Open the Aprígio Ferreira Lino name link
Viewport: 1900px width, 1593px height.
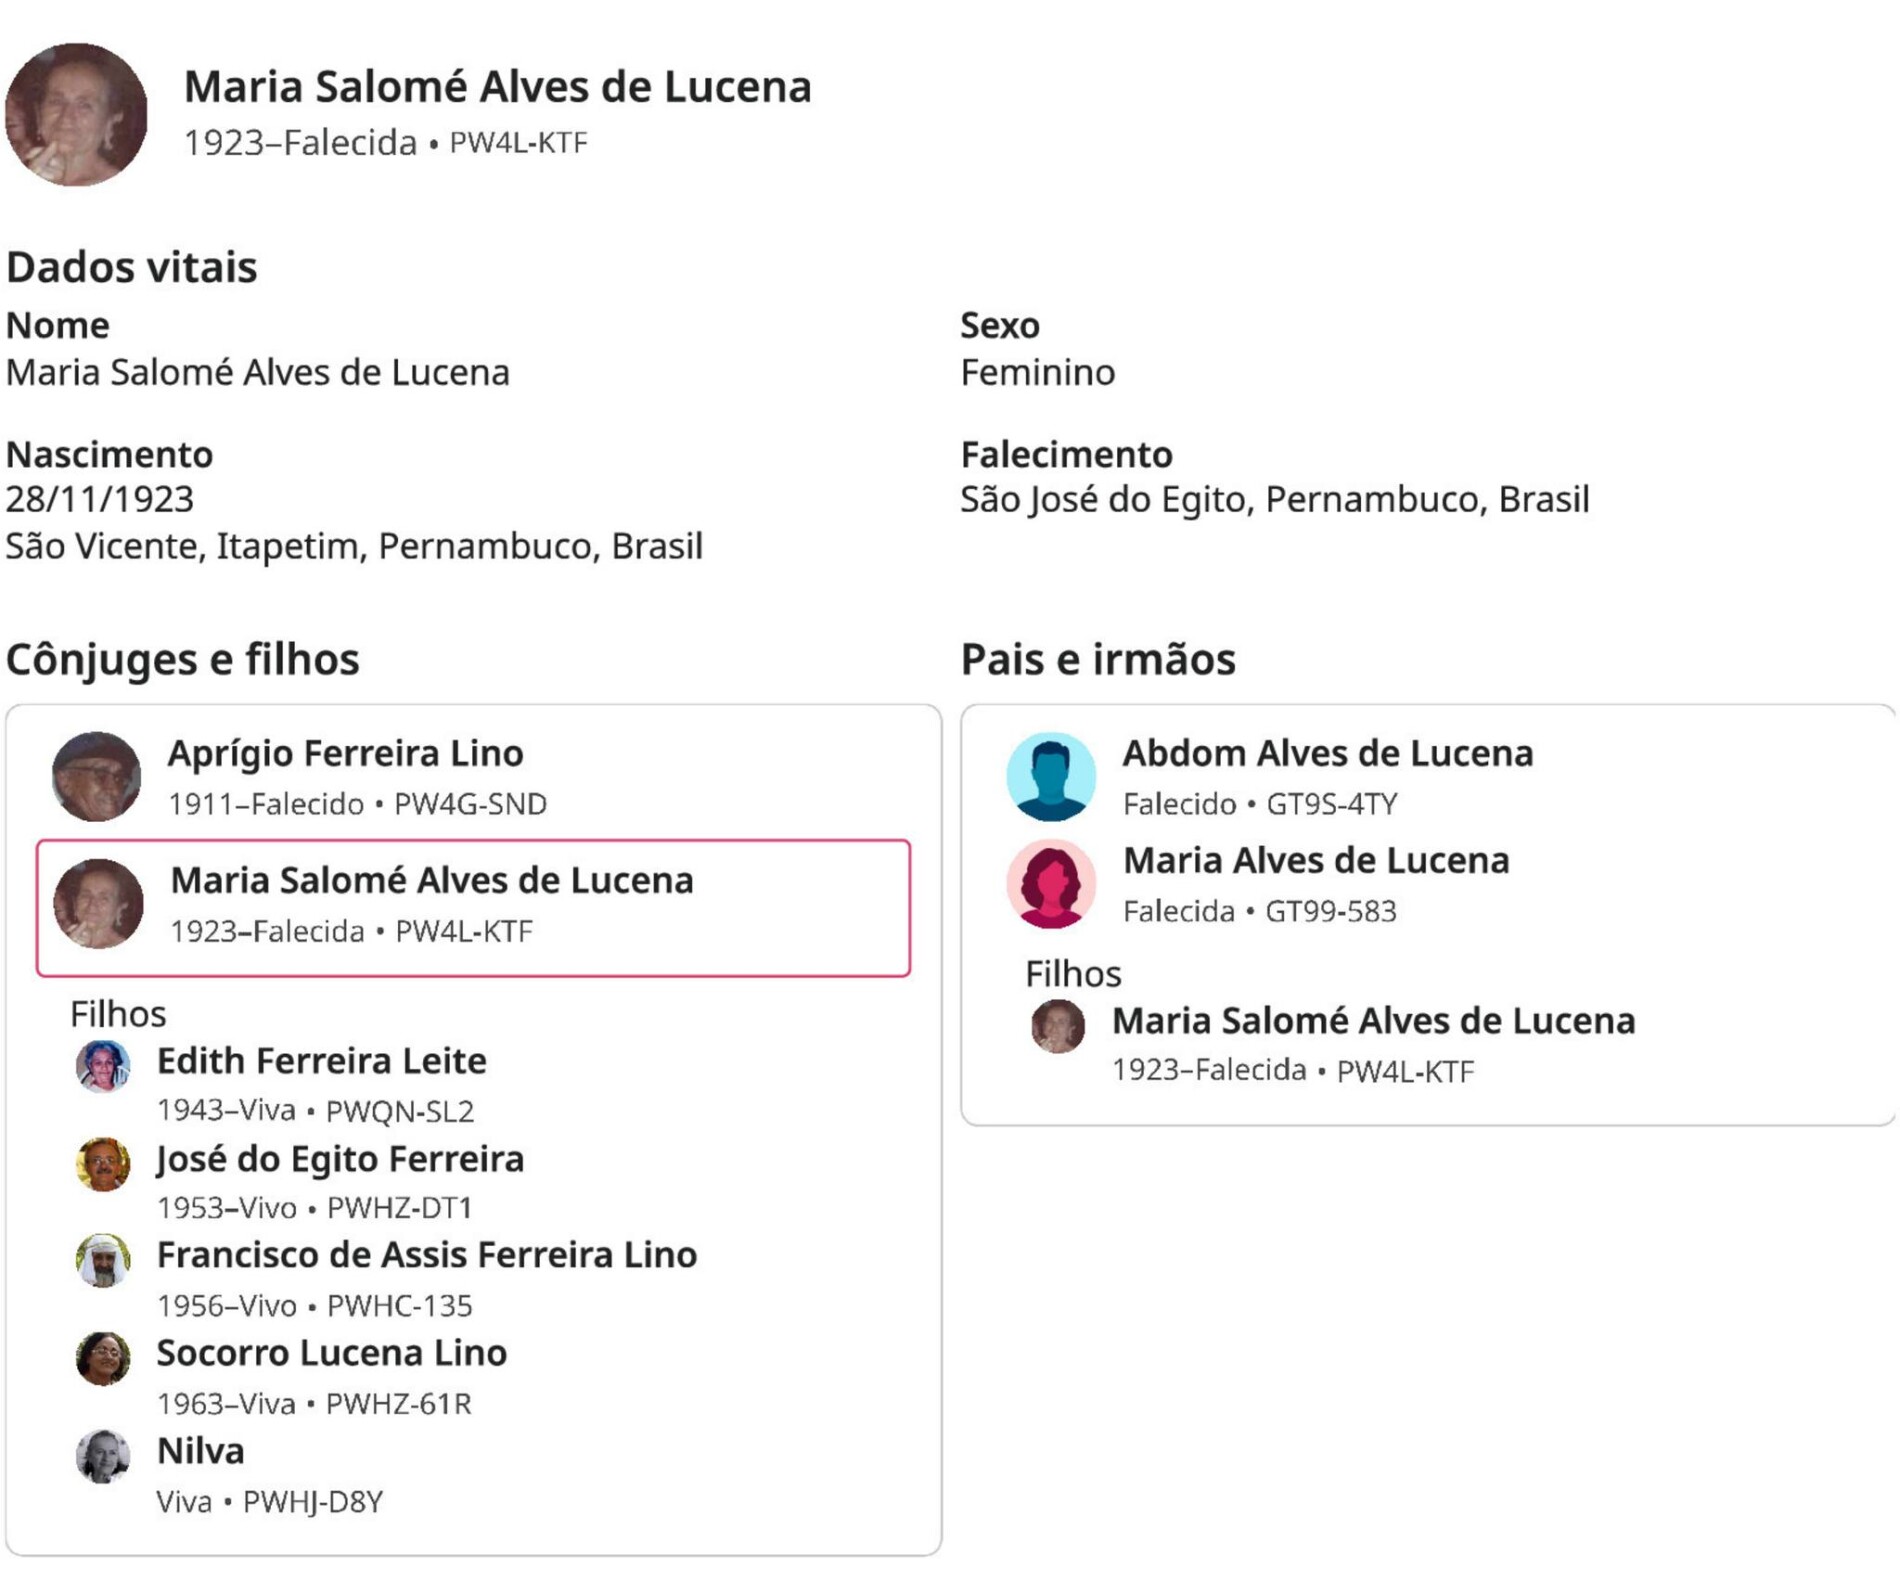coord(345,754)
